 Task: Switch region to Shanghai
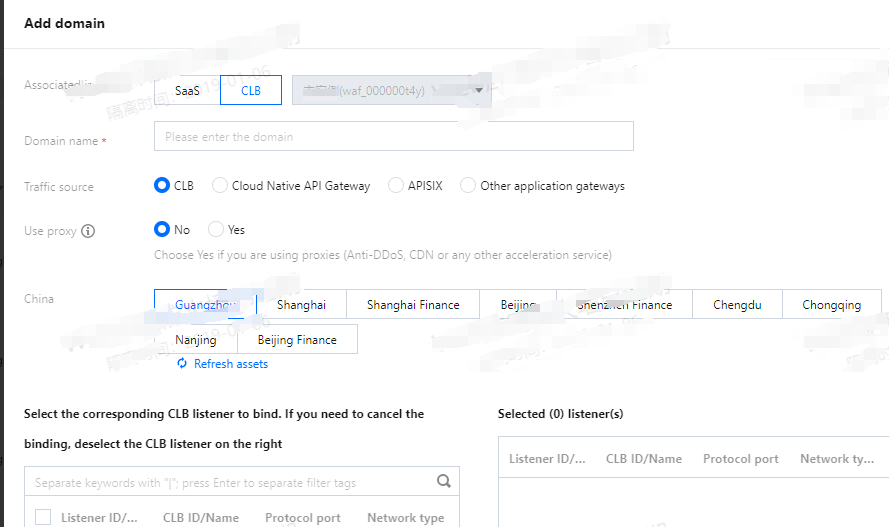coord(301,305)
